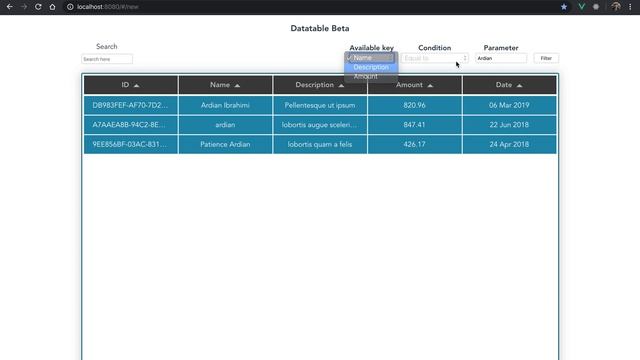Click the ID header text
This screenshot has height=360, width=640.
tap(125, 85)
